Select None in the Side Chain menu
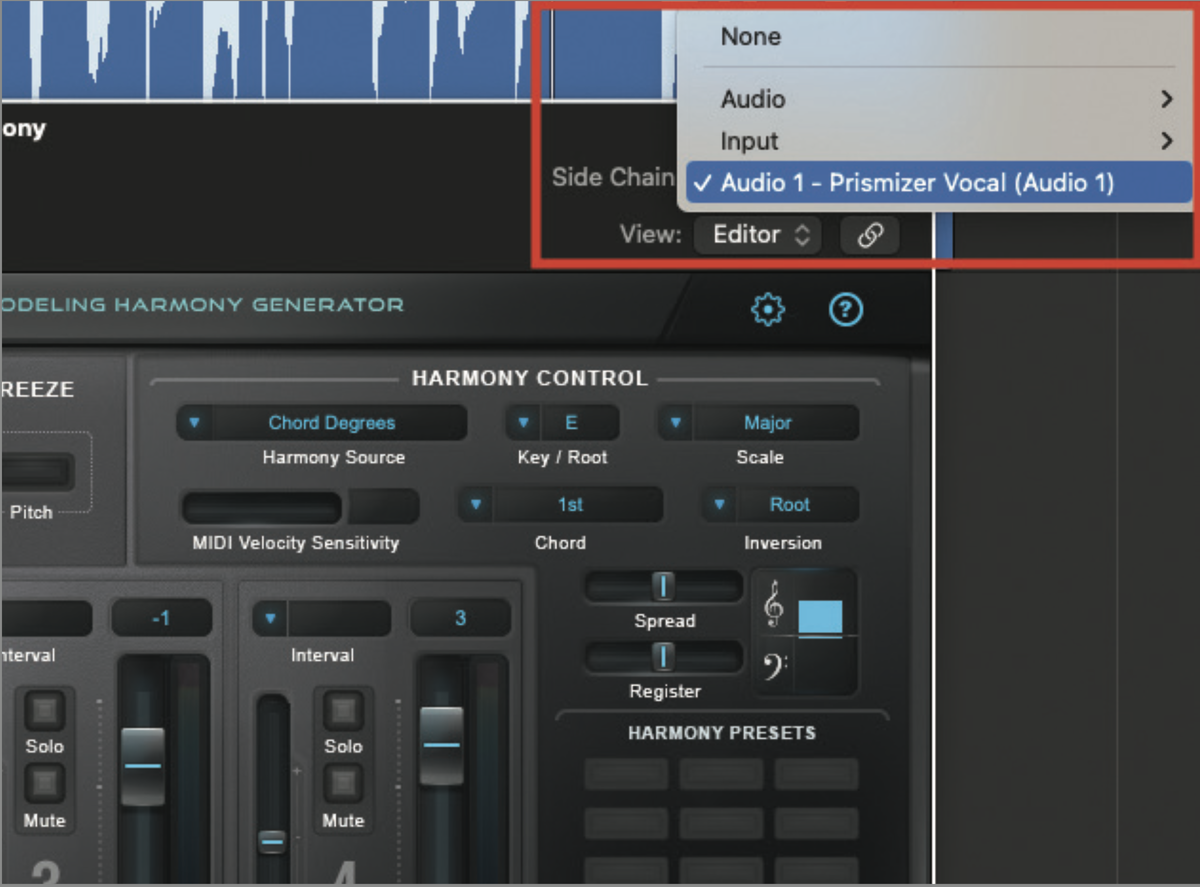Screen dimensions: 1200x887 click(750, 36)
